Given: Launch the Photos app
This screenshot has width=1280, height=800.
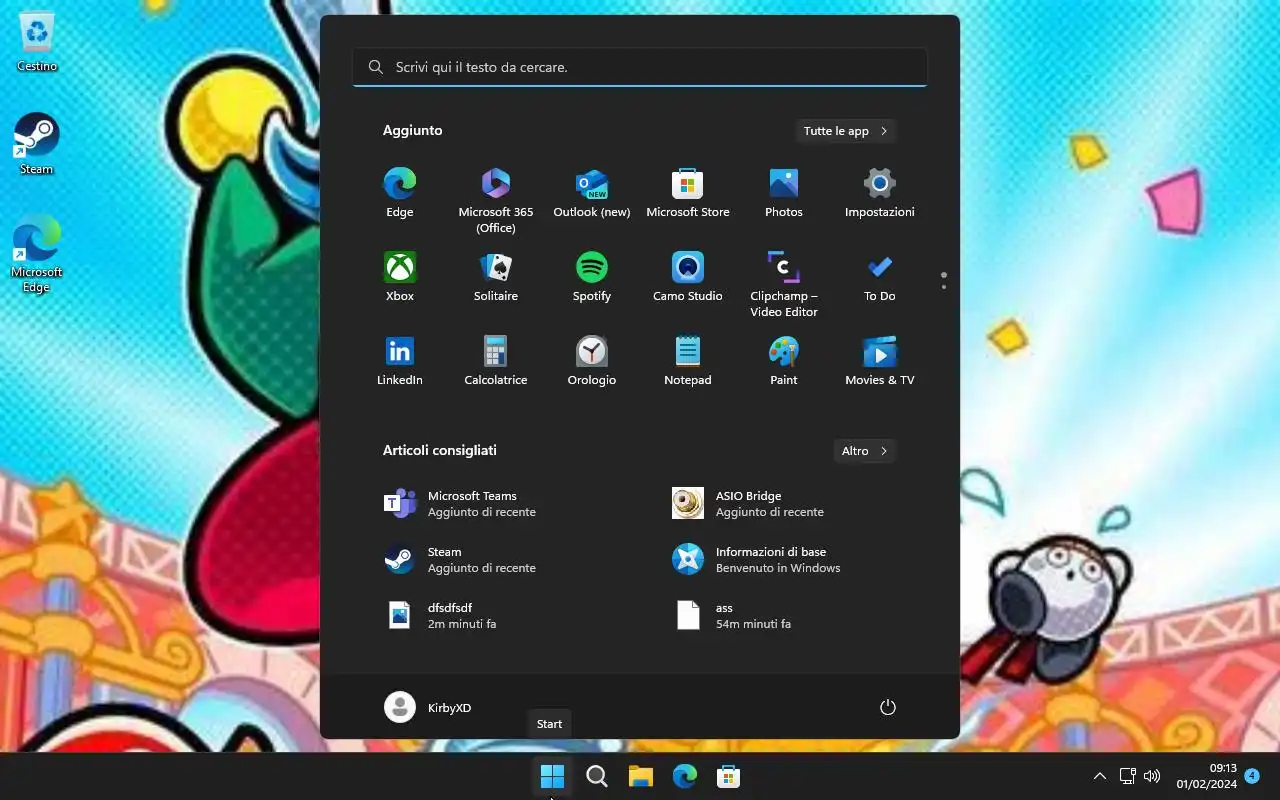Looking at the screenshot, I should [x=784, y=193].
